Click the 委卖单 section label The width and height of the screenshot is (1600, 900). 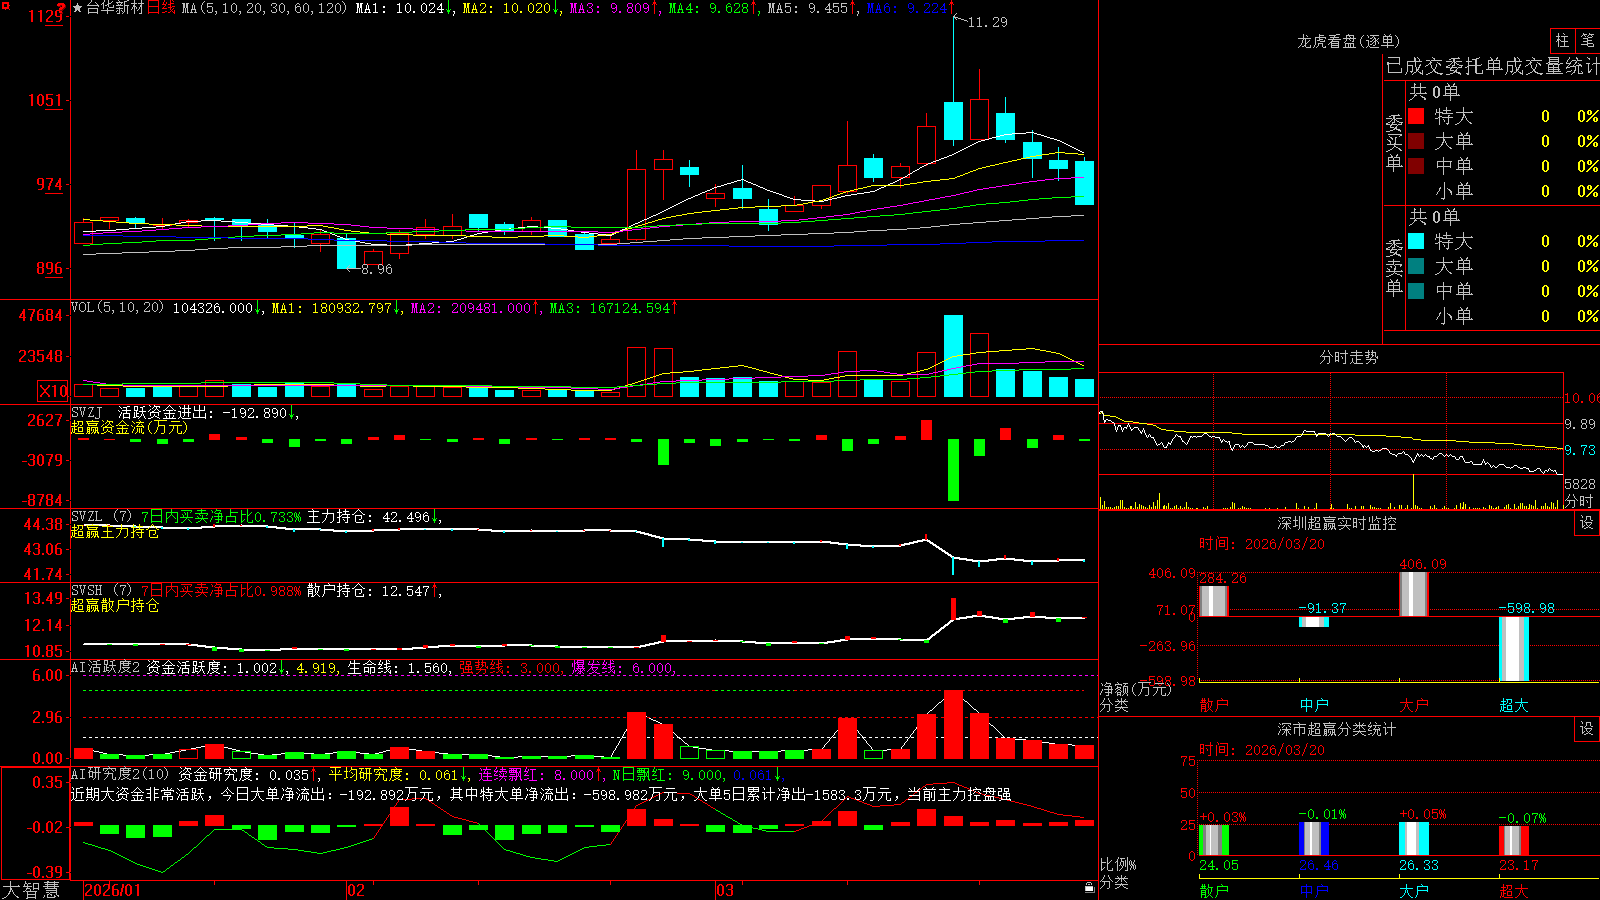[x=1394, y=268]
